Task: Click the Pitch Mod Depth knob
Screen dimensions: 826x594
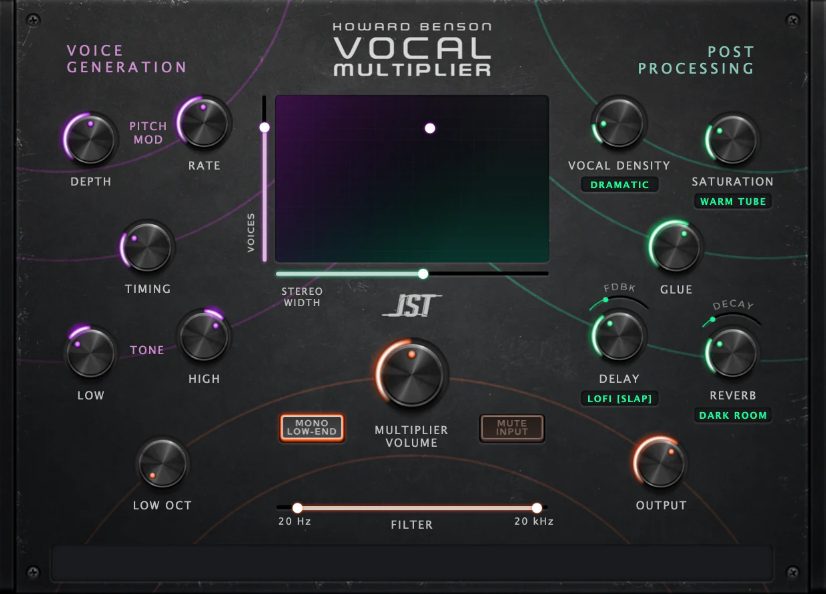Action: pos(91,139)
